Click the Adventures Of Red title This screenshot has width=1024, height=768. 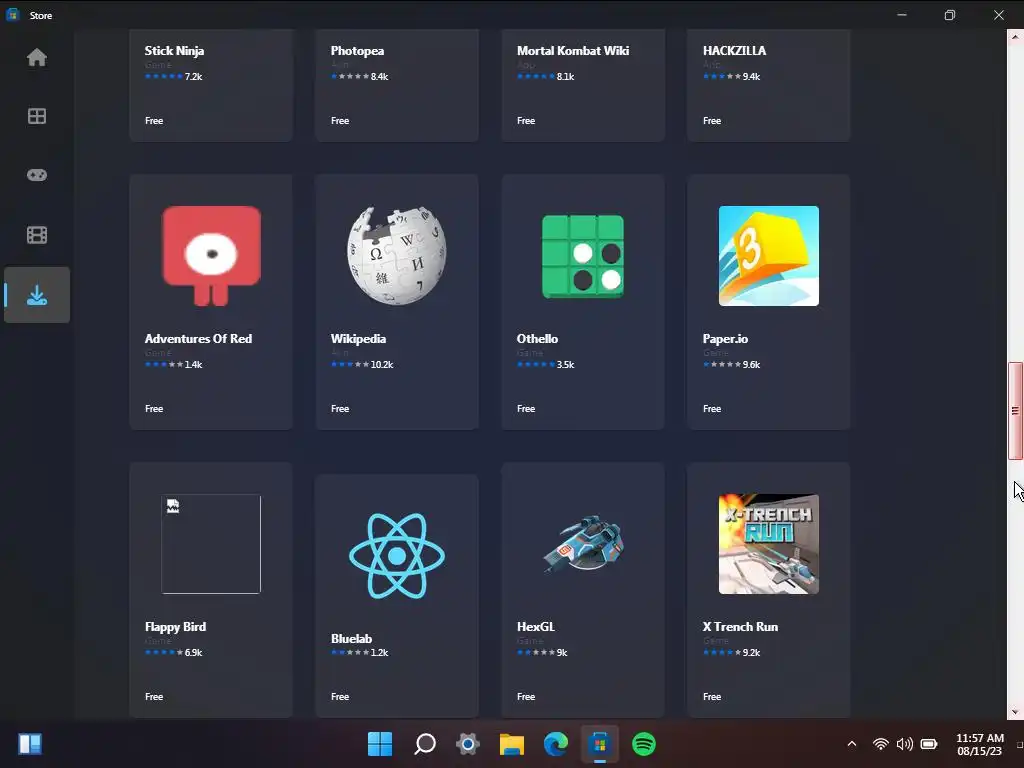(x=198, y=339)
